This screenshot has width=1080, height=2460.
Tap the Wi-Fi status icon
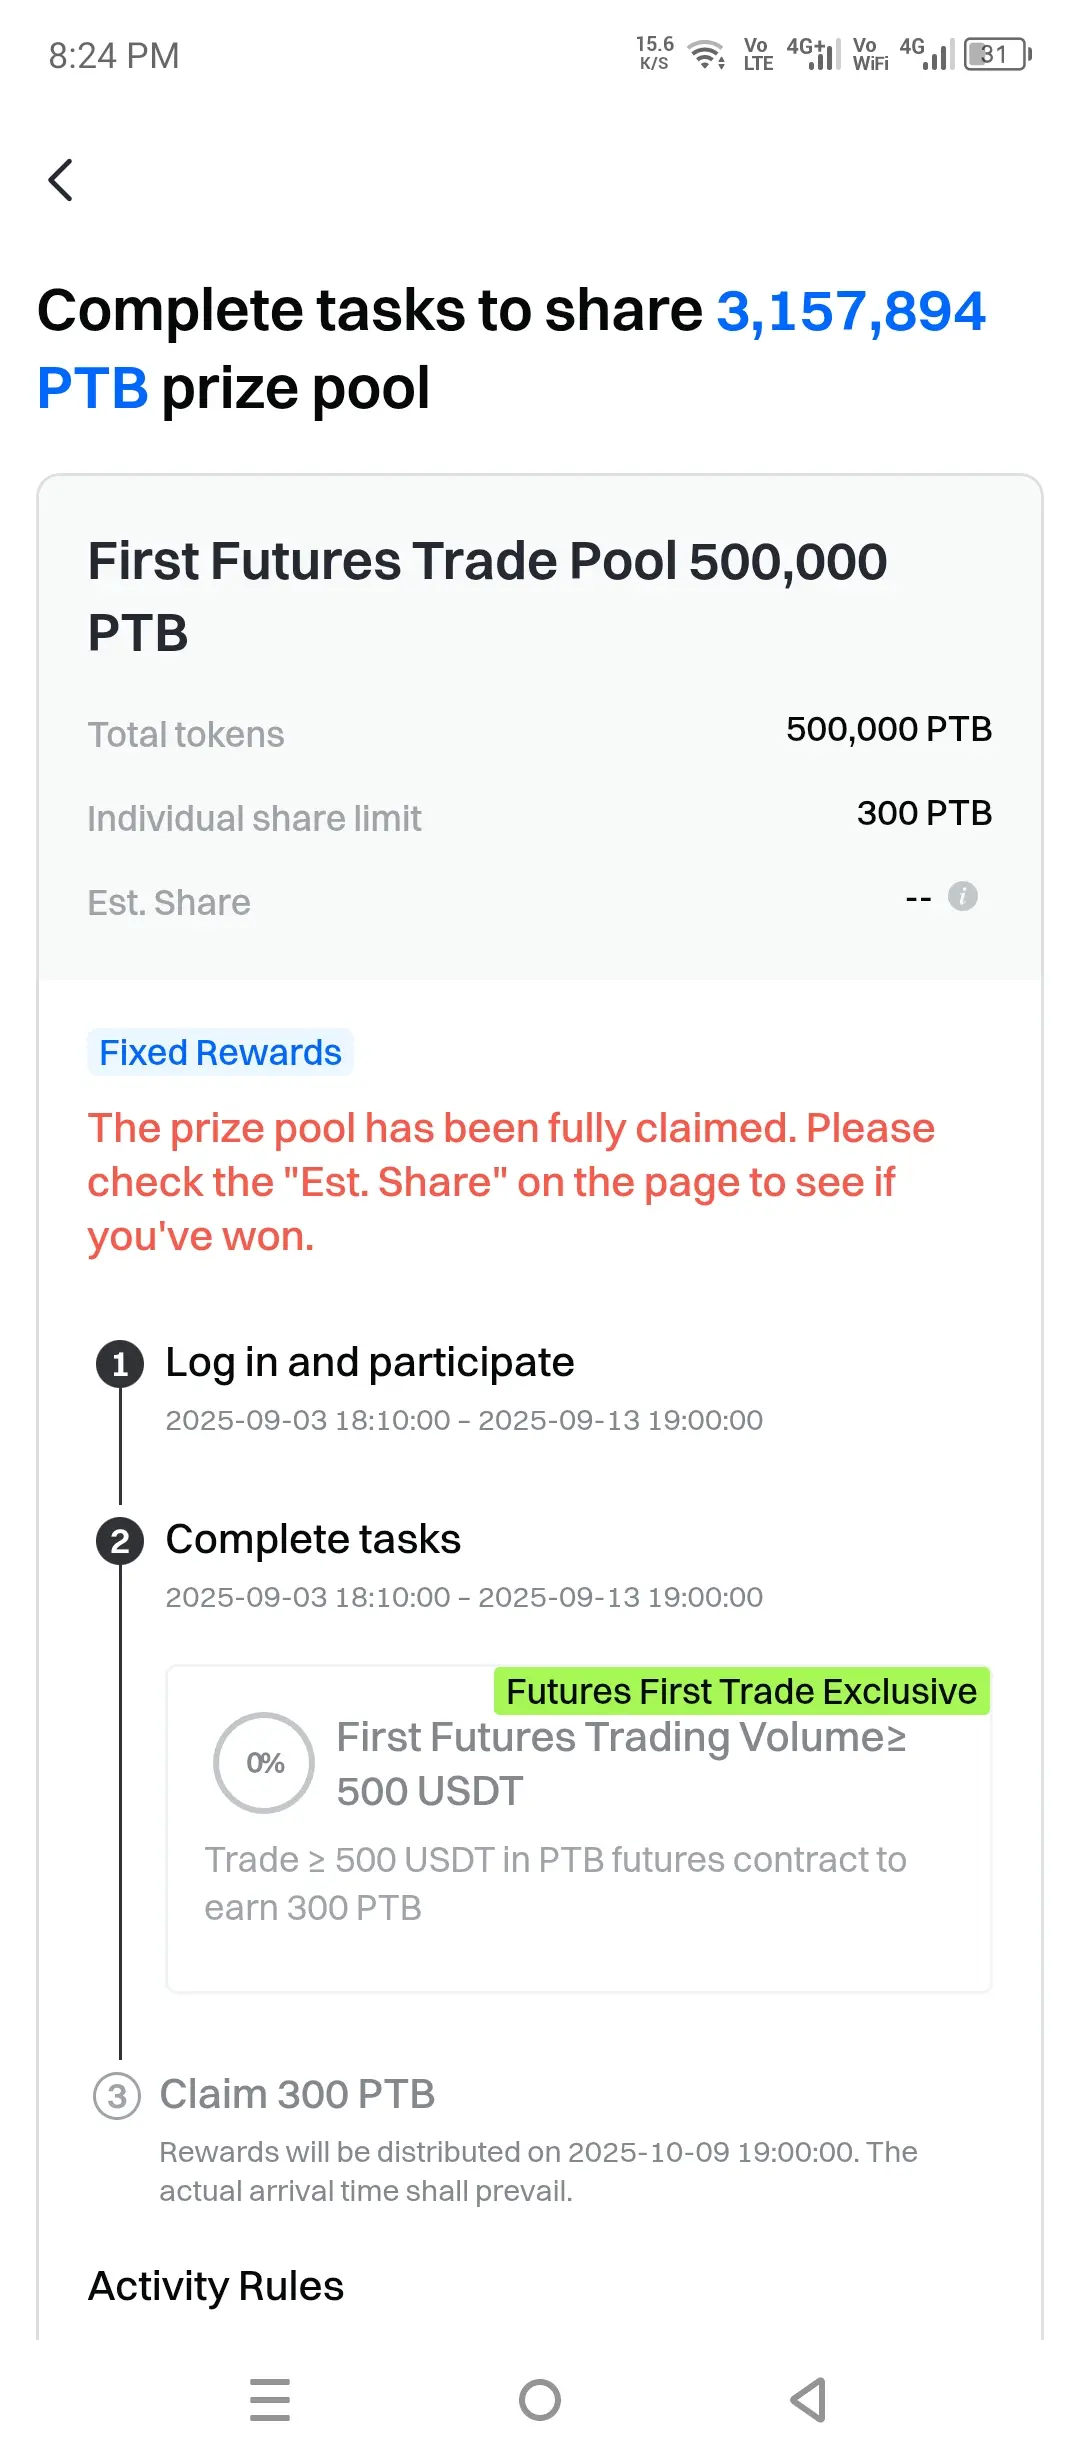point(708,54)
